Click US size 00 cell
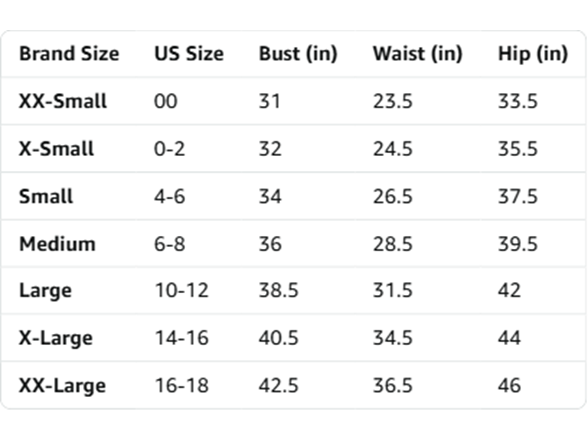This screenshot has width=588, height=441. (x=165, y=101)
